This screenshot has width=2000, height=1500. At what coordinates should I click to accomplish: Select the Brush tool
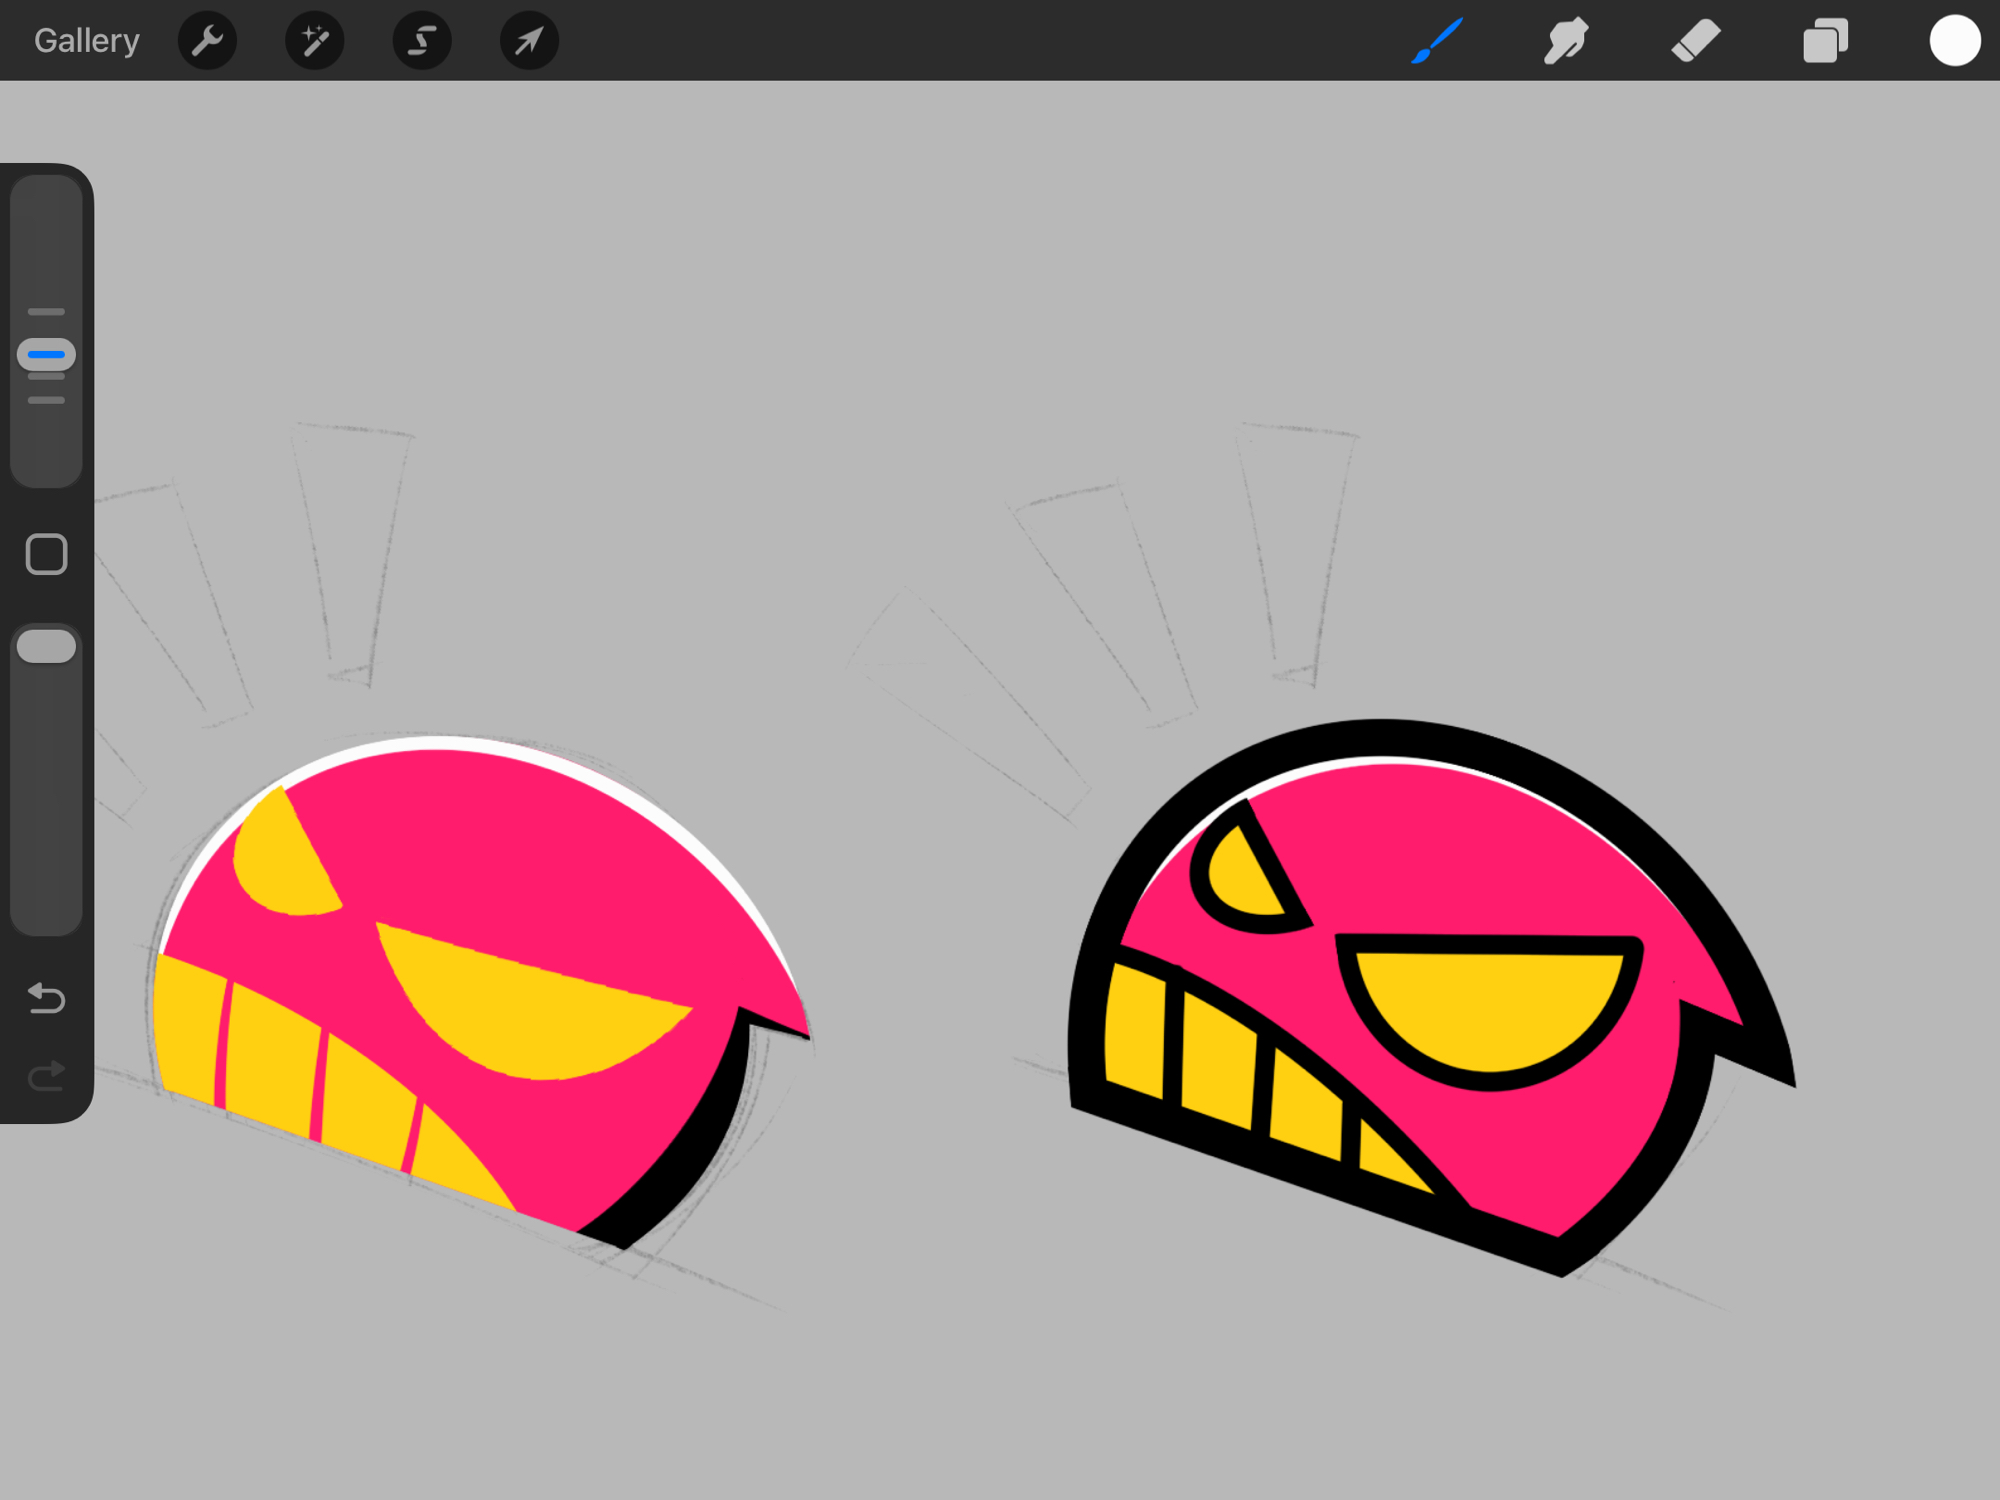click(x=1437, y=41)
